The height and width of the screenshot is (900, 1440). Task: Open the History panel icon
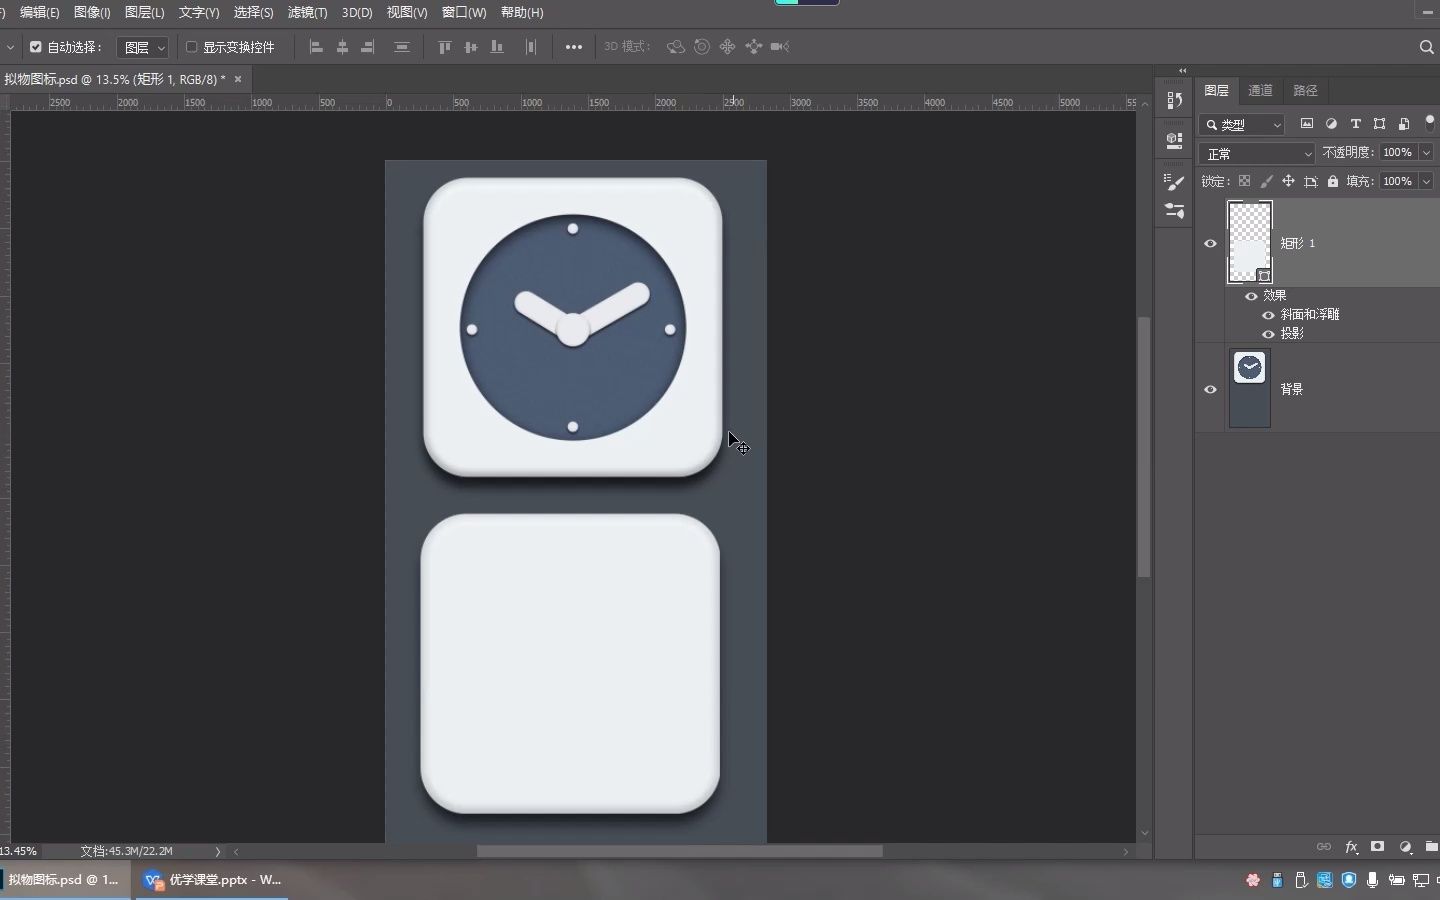(1175, 100)
